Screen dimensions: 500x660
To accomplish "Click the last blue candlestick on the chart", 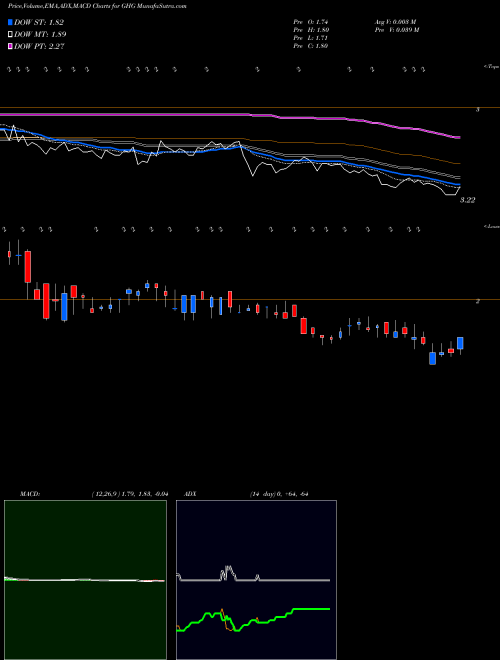I will click(x=460, y=343).
